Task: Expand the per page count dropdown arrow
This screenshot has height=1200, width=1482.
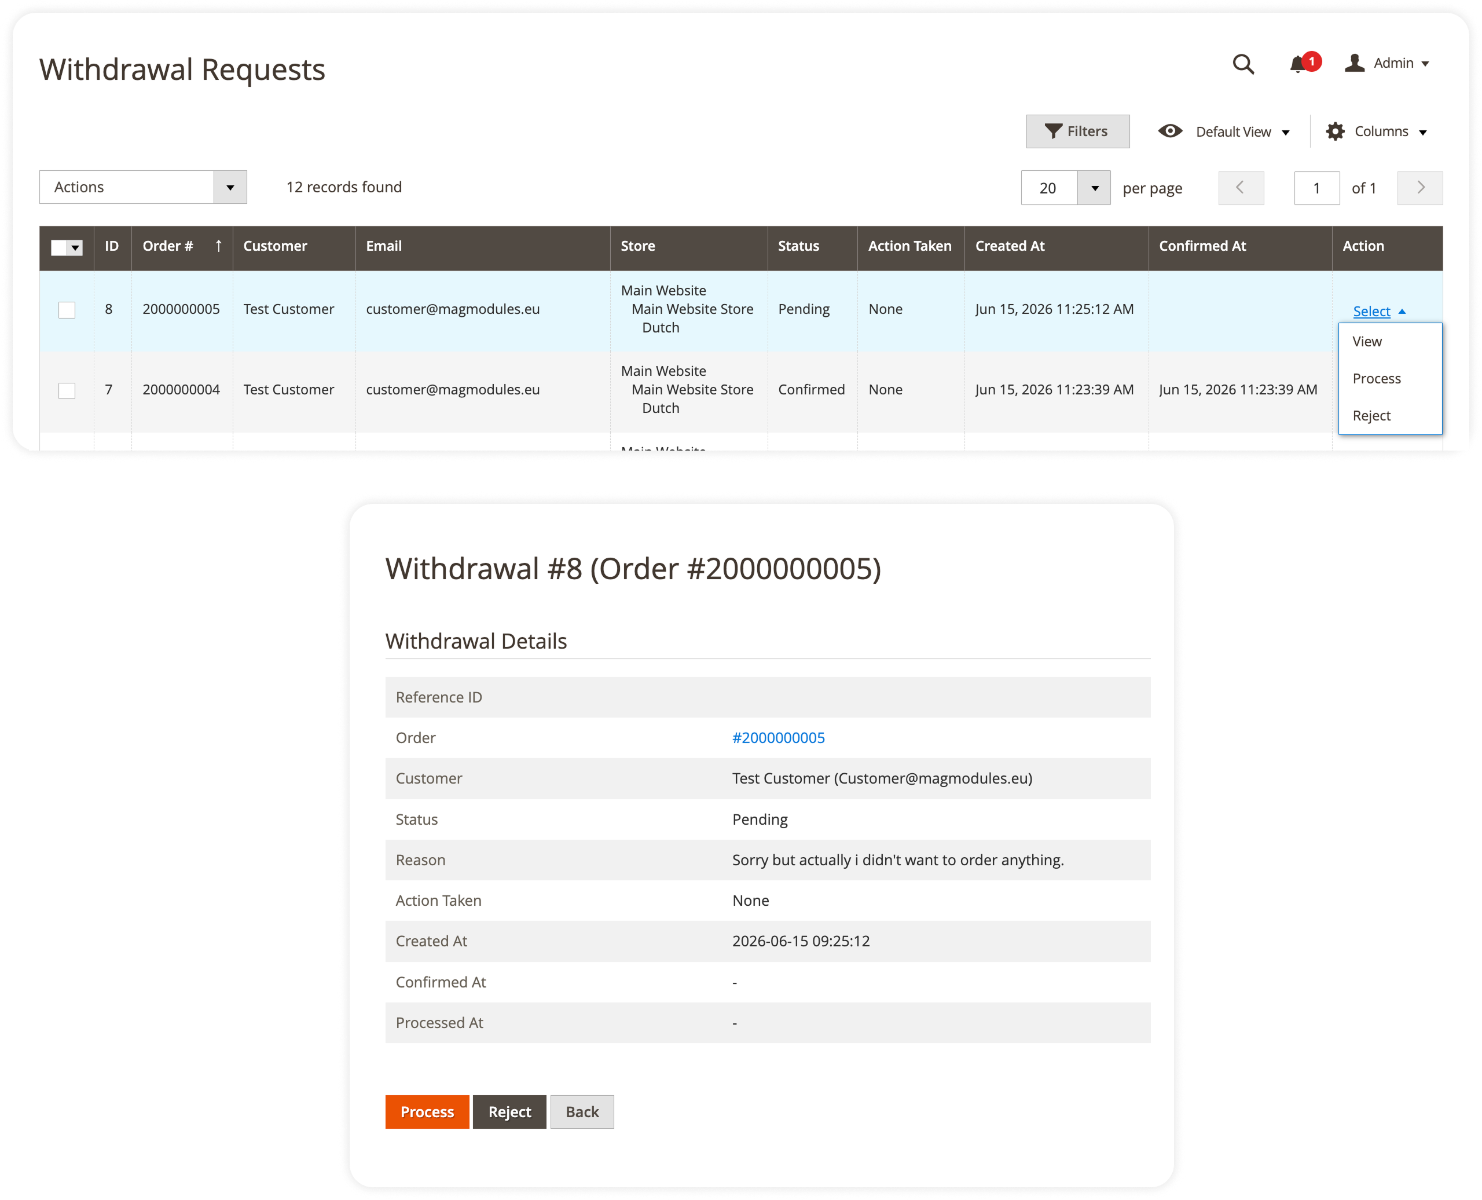Action: [x=1094, y=187]
